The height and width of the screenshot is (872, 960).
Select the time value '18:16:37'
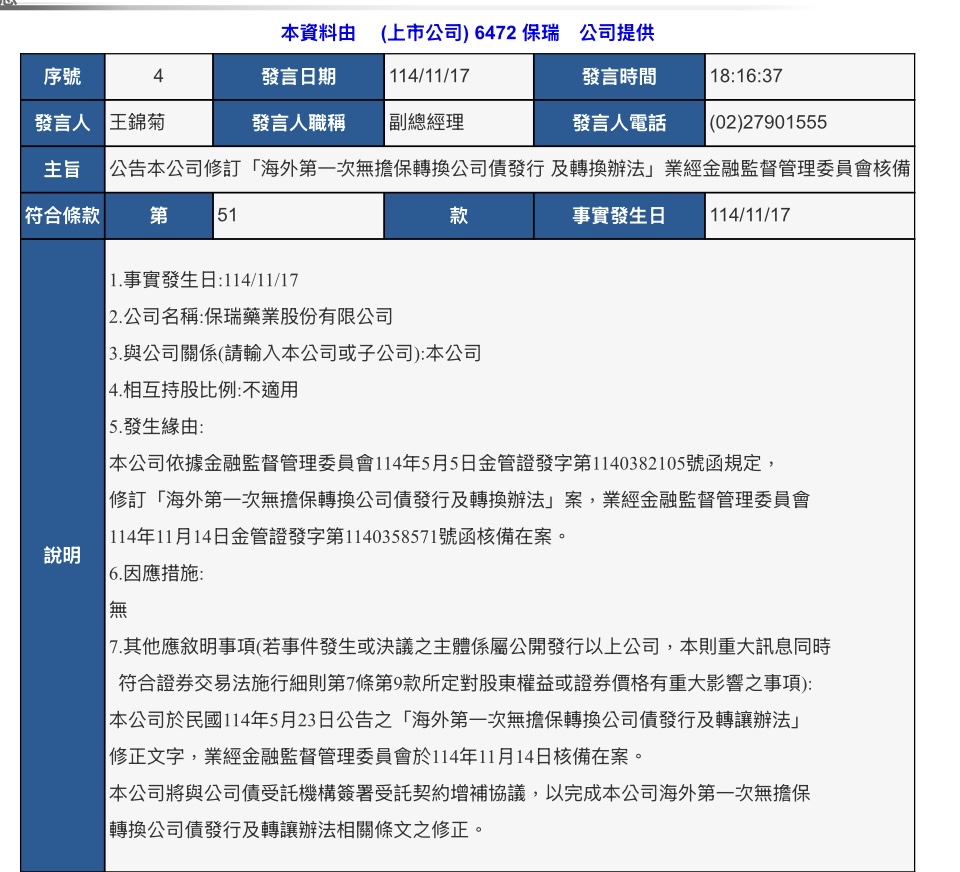pos(746,76)
